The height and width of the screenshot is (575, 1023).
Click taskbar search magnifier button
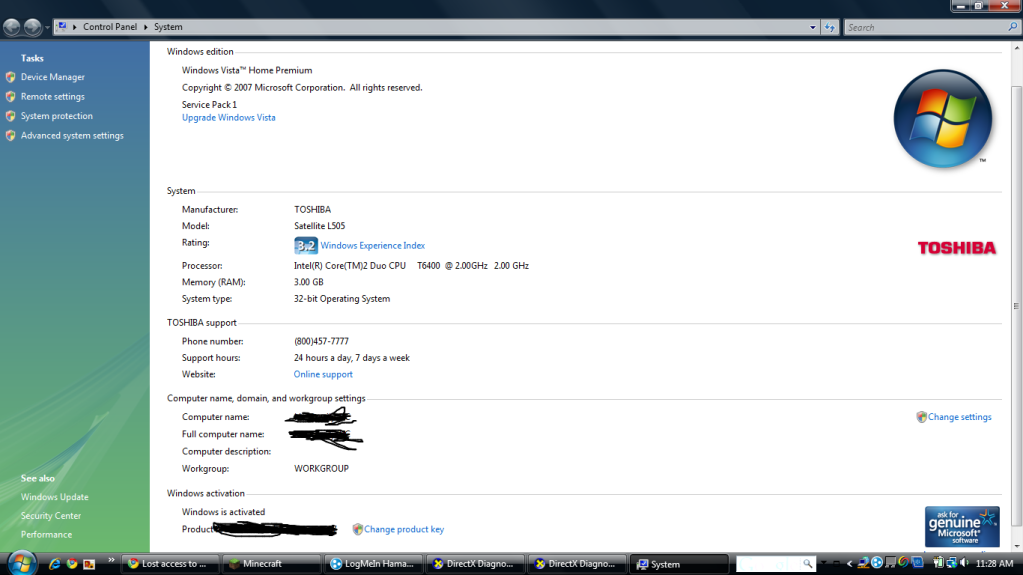808,564
